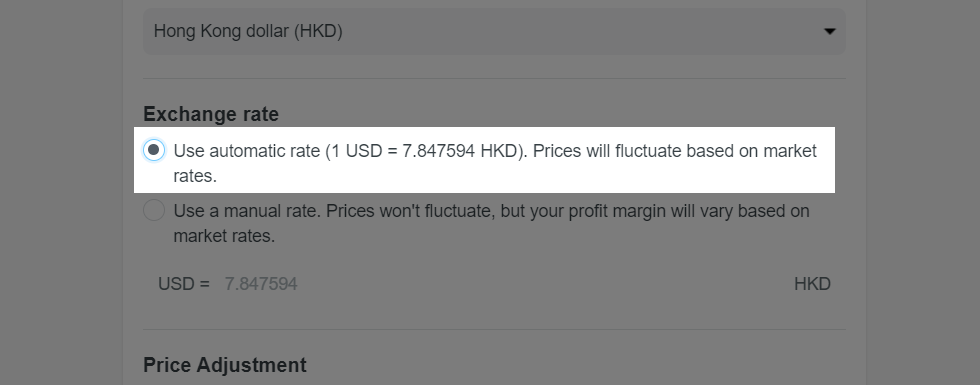
Task: Open the Hong Kong dollar (HKD) currency dropdown
Action: pos(494,31)
